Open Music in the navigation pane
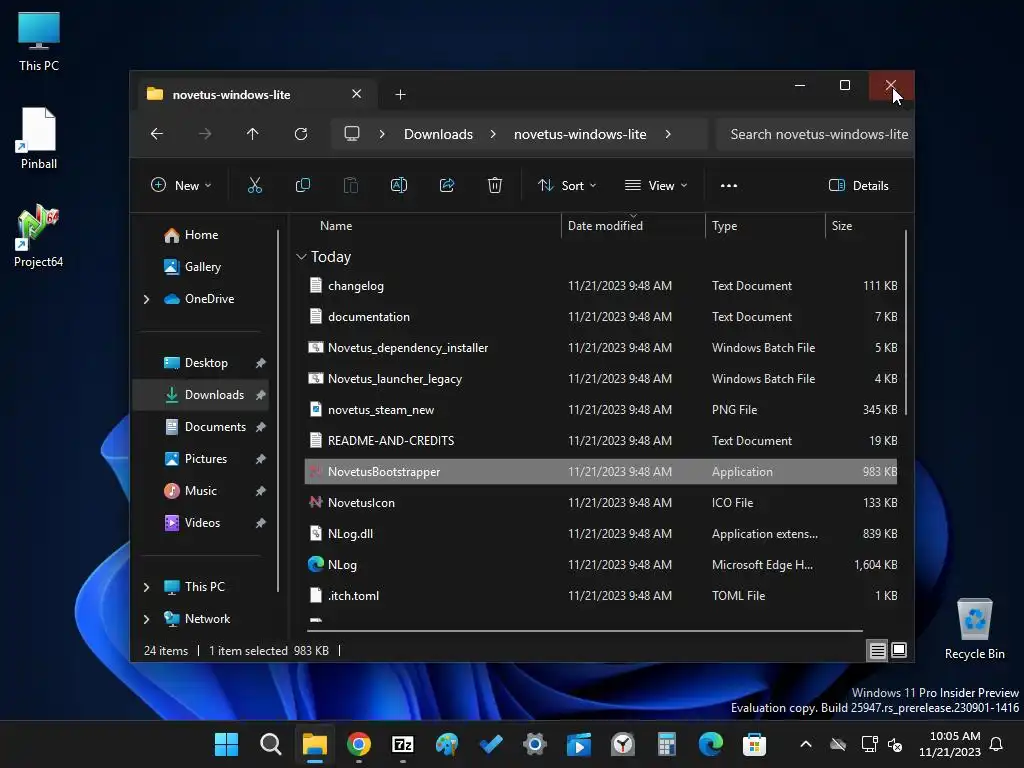This screenshot has height=768, width=1024. (190, 491)
